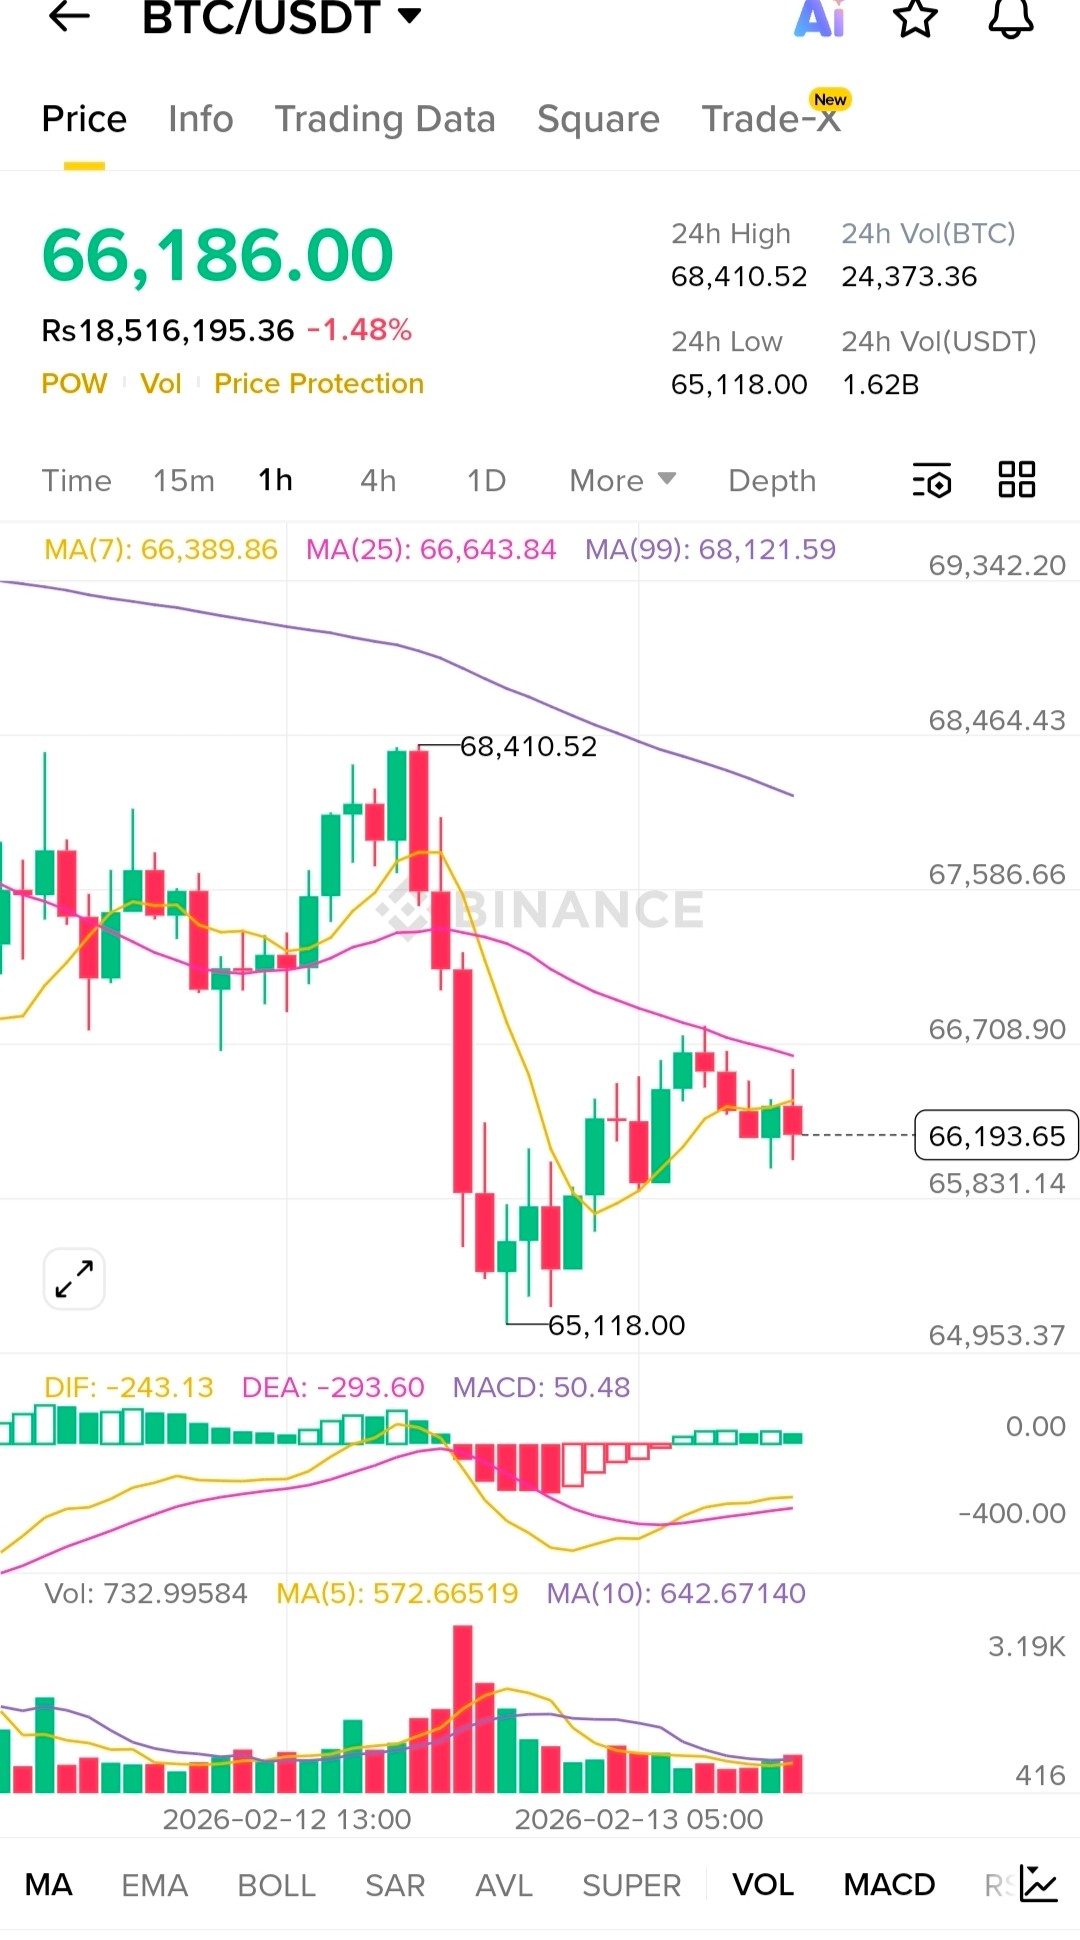The height and width of the screenshot is (1940, 1080).
Task: Open indicator chart icon at bottom right
Action: point(1038,1884)
